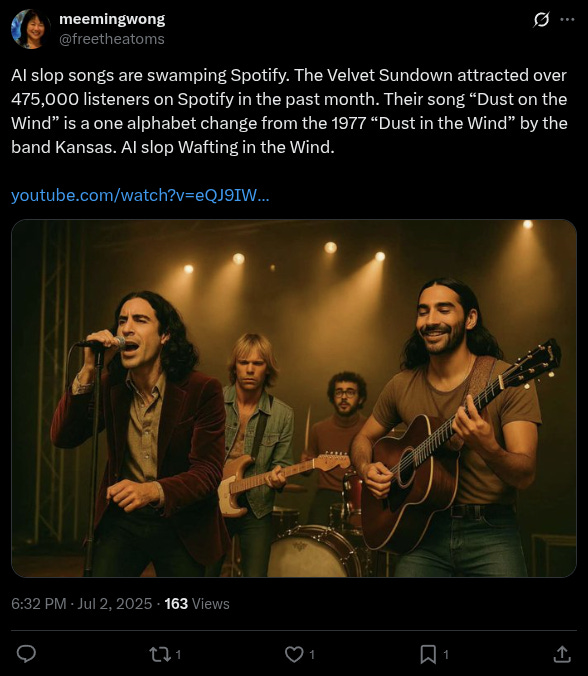This screenshot has height=676, width=588.
Task: Click the repost count number
Action: (178, 655)
